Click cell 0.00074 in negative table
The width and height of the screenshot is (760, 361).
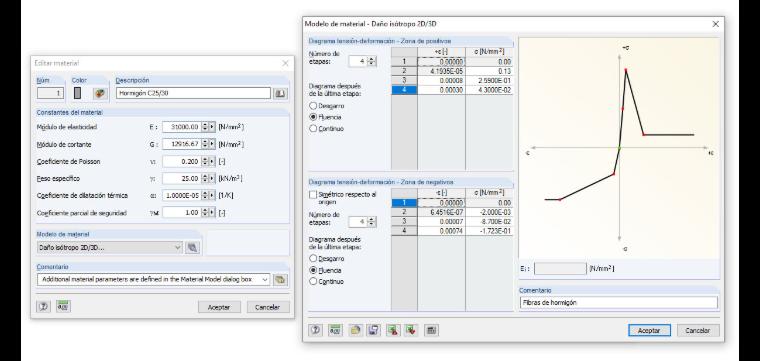click(x=441, y=231)
